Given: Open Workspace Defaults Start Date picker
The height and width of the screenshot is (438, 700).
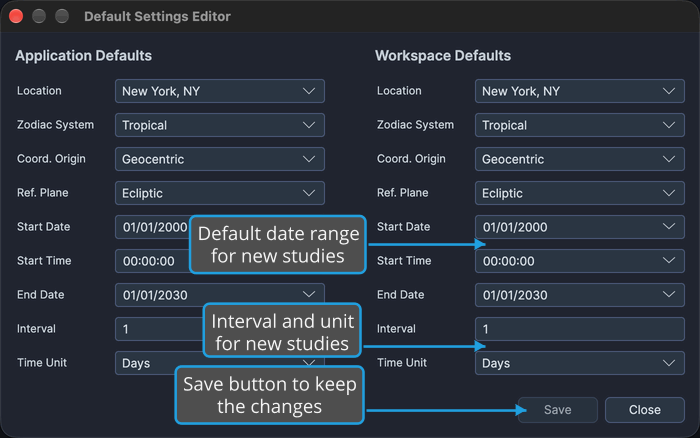Looking at the screenshot, I should (x=579, y=227).
